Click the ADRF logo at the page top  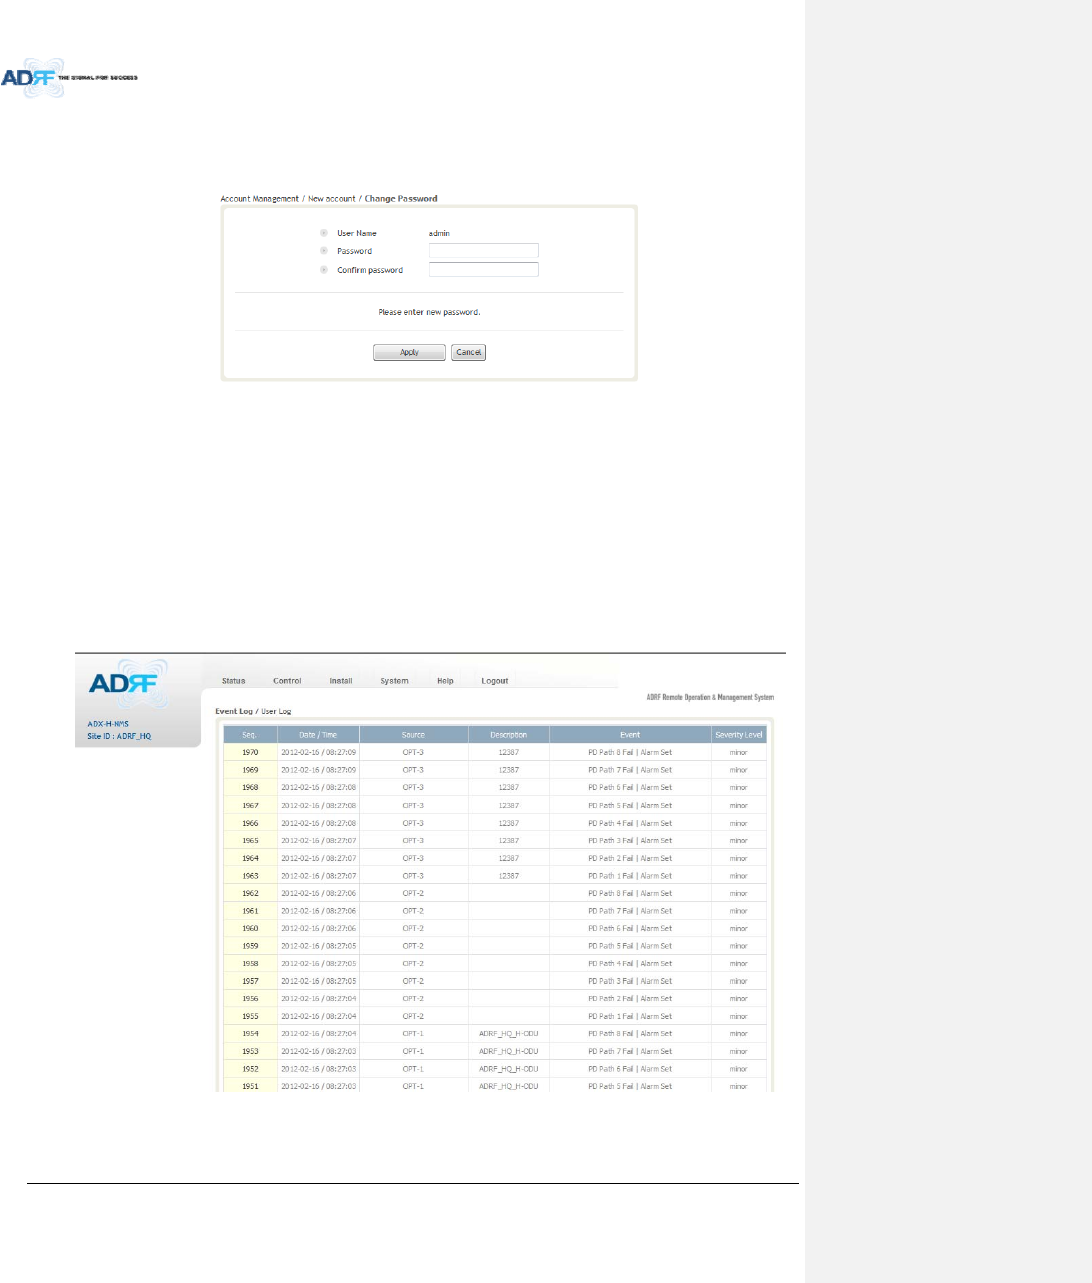(70, 77)
